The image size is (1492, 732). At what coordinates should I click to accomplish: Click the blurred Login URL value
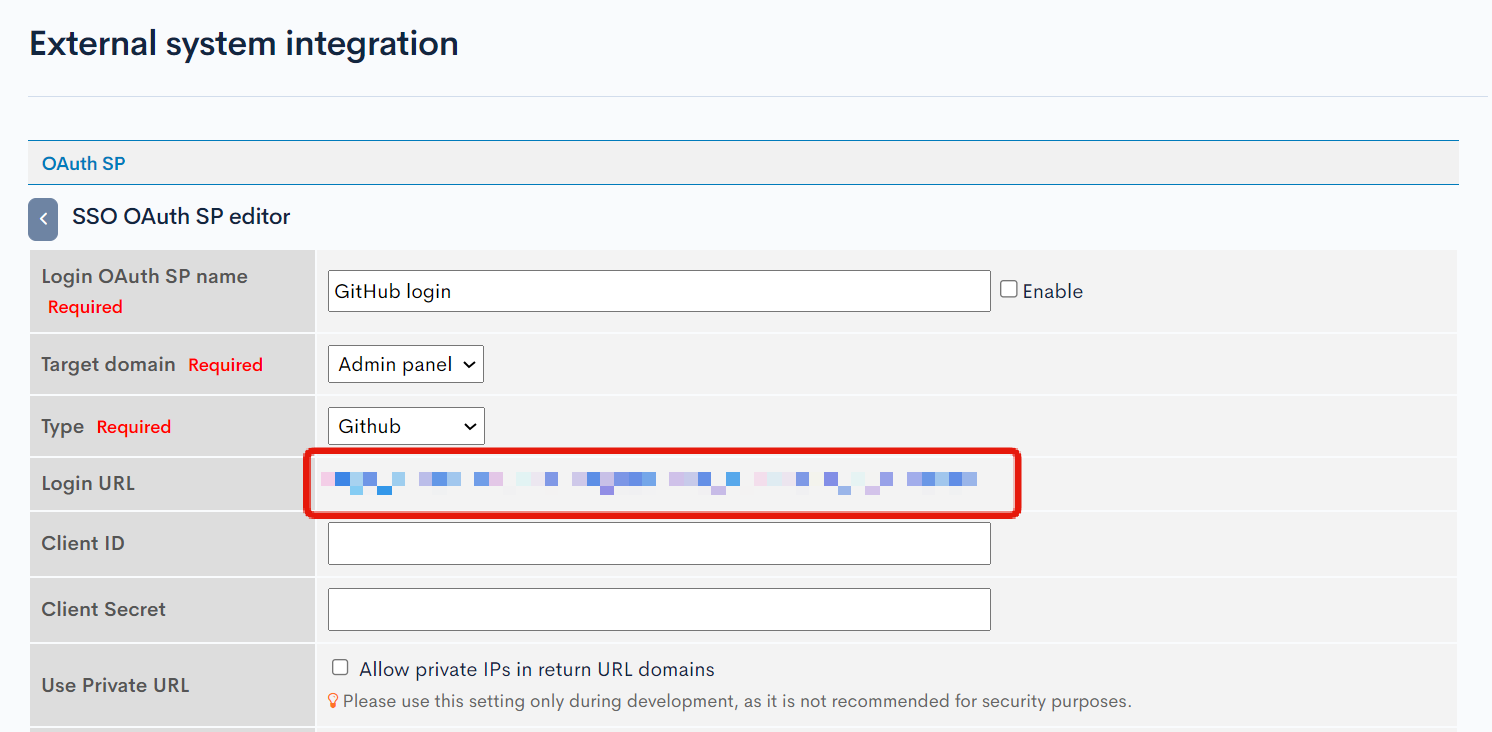(649, 481)
